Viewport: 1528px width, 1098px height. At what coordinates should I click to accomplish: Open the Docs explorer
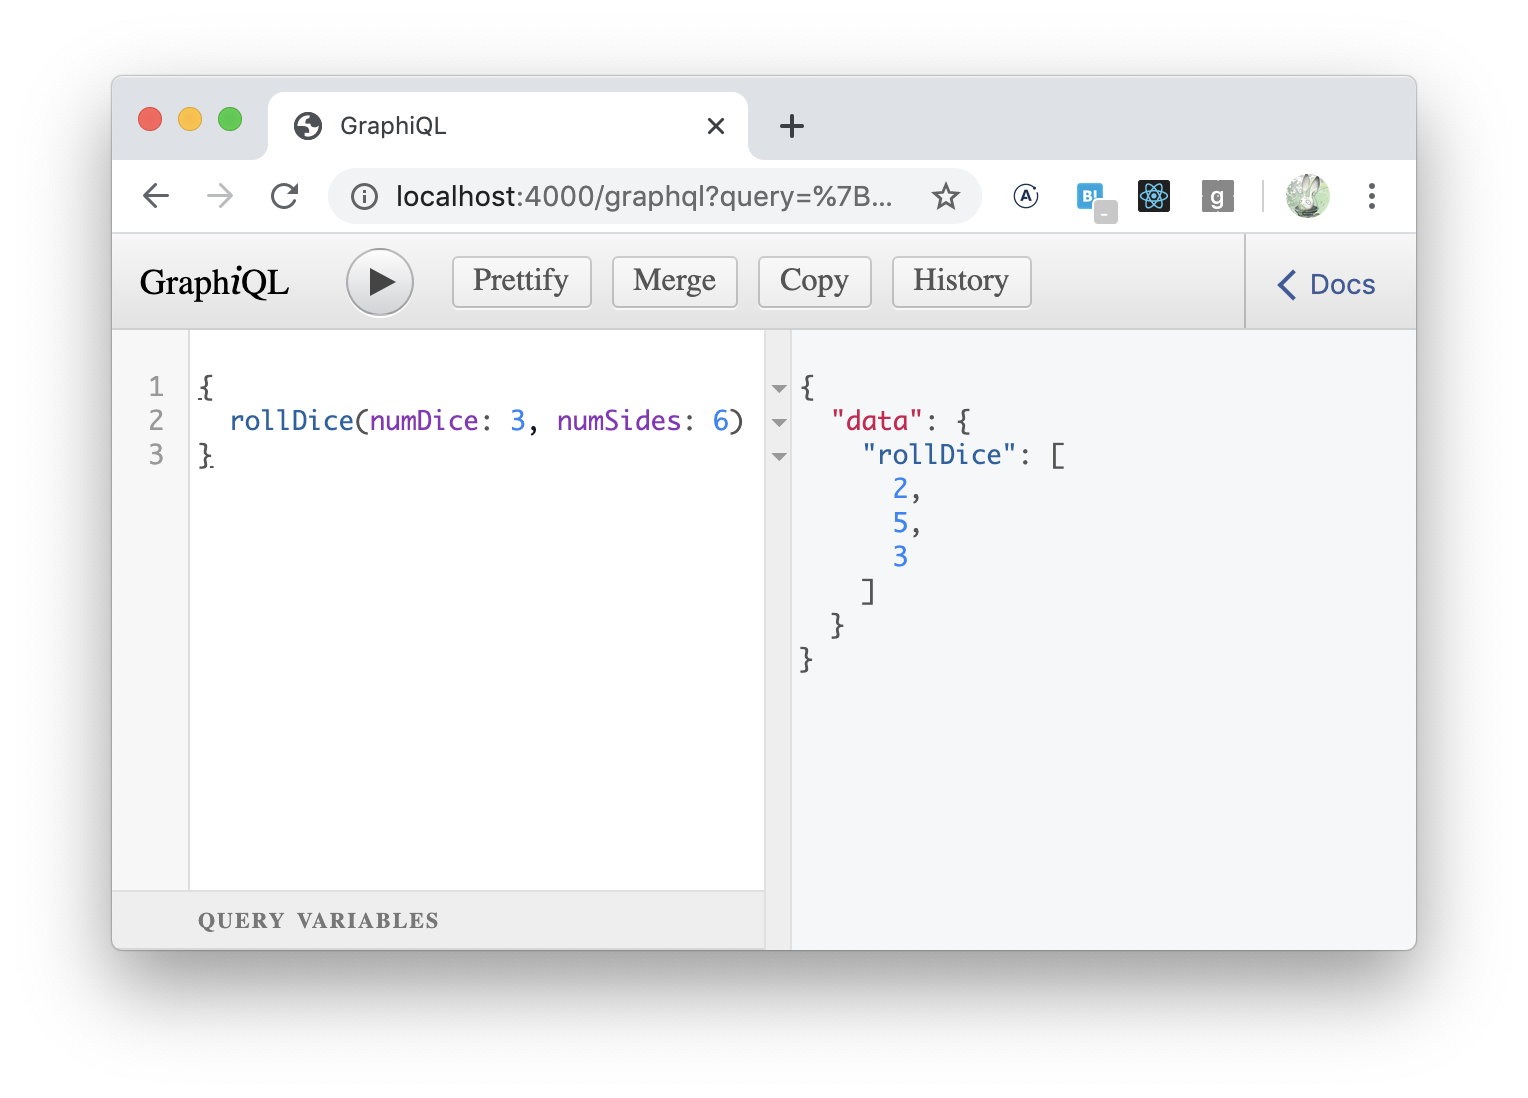pyautogui.click(x=1327, y=284)
